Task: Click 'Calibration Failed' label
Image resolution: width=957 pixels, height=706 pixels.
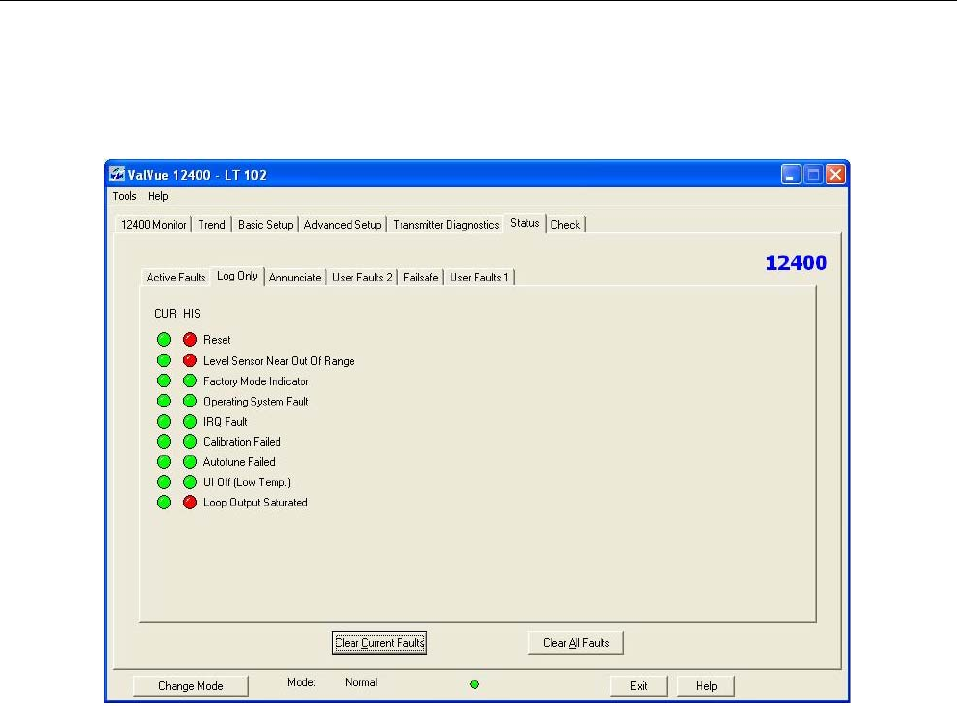Action: tap(242, 442)
